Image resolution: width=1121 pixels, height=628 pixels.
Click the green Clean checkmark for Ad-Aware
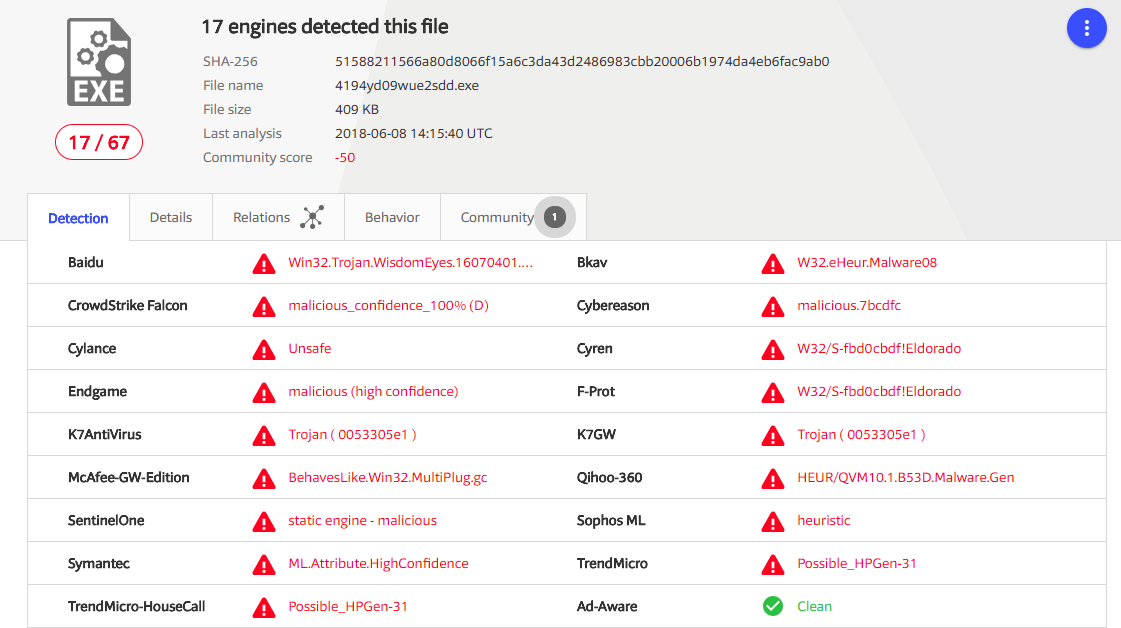click(773, 606)
